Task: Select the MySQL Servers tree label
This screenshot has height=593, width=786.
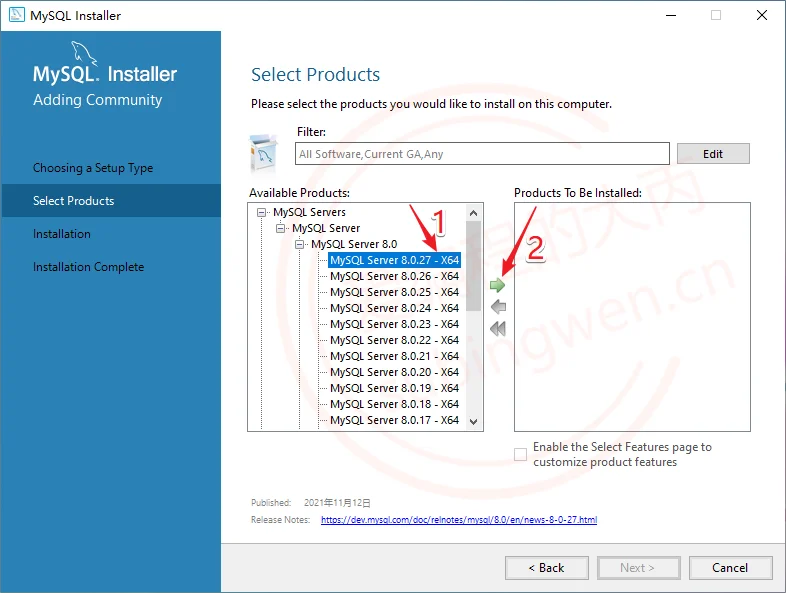Action: 309,213
